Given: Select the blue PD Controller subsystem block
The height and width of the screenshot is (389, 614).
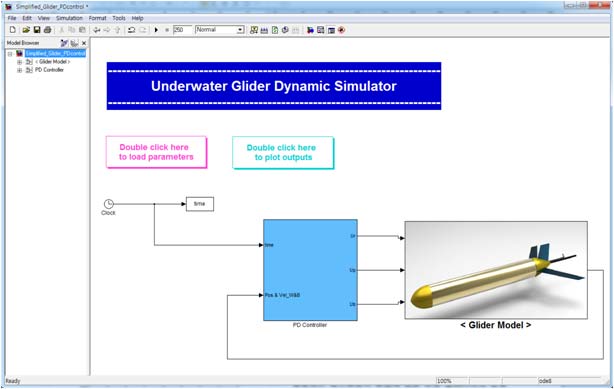Looking at the screenshot, I should [x=310, y=270].
